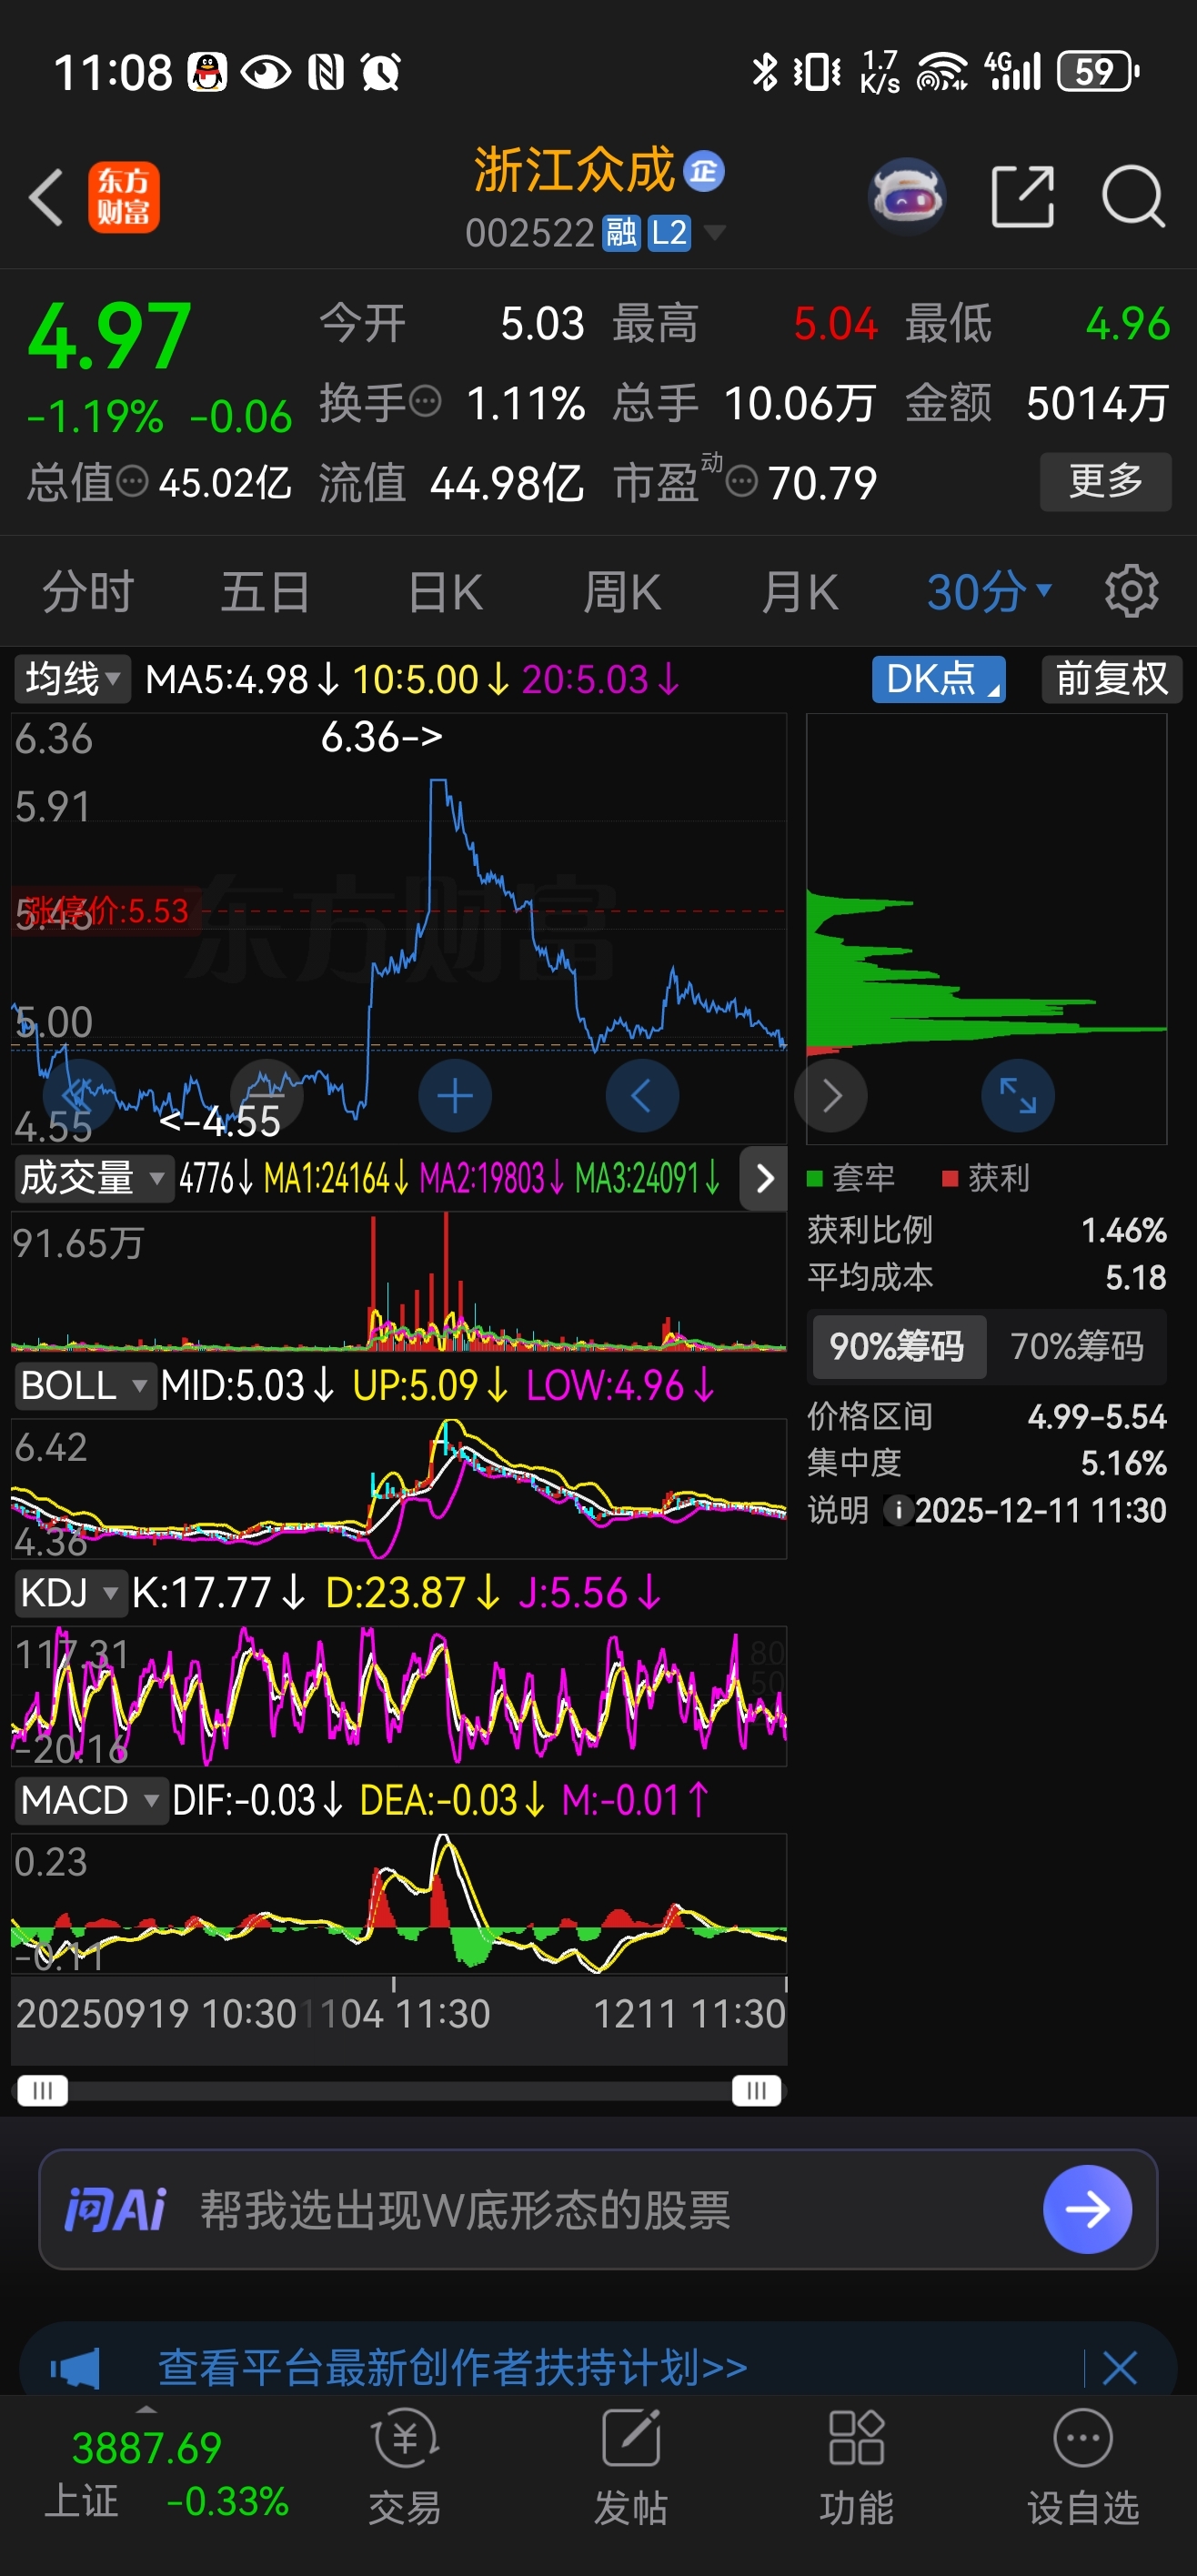Close the creator plan banner
The image size is (1197, 2576).
pos(1119,2368)
